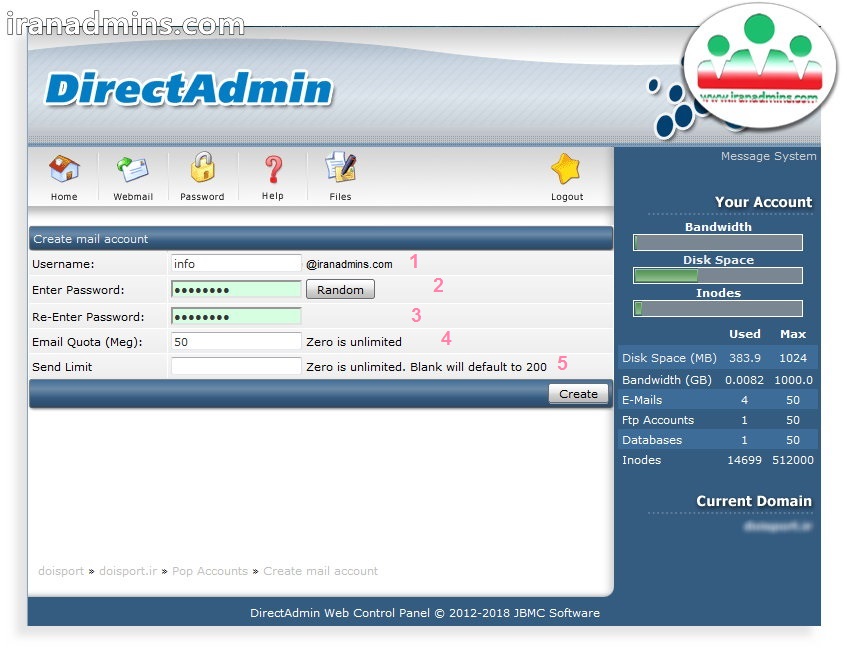847x652 pixels.
Task: Click the 383.9 disk used value
Action: [x=744, y=358]
